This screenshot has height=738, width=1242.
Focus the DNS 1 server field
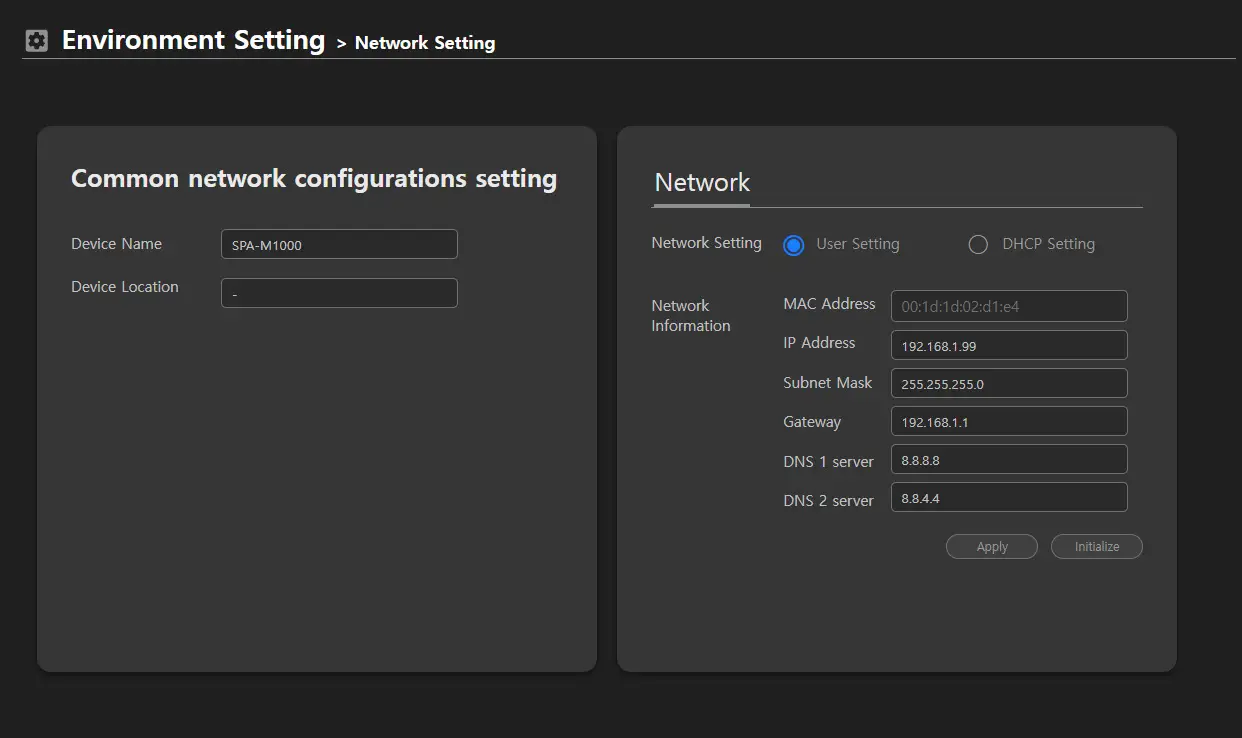1009,459
